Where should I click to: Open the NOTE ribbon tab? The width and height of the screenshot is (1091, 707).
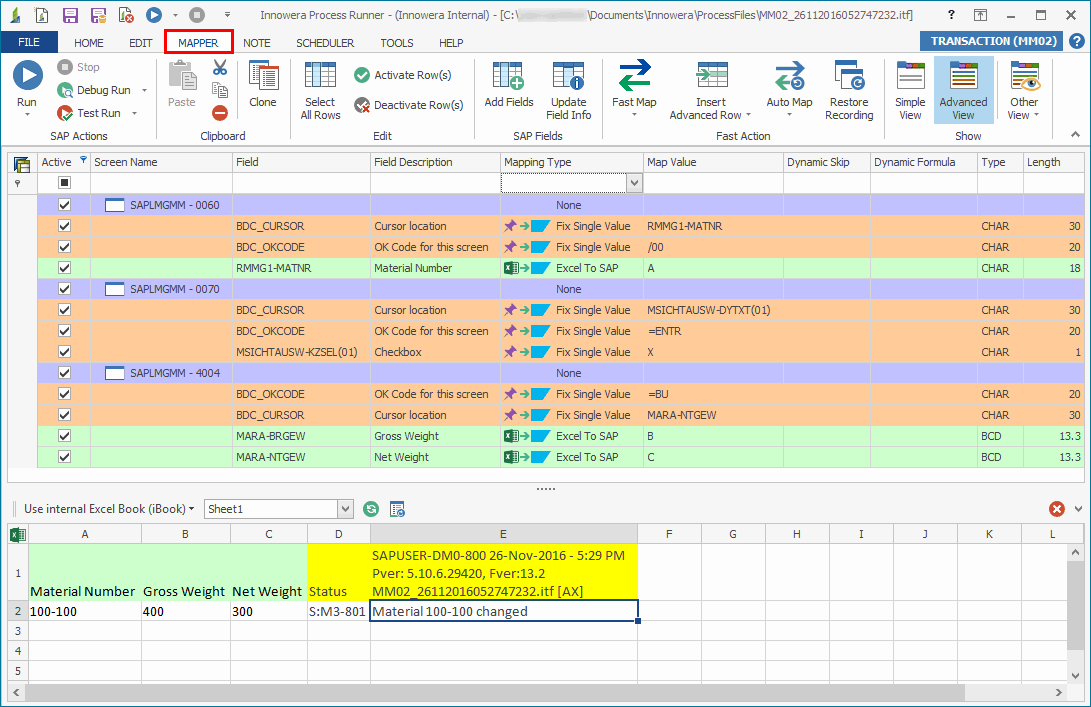(x=257, y=43)
